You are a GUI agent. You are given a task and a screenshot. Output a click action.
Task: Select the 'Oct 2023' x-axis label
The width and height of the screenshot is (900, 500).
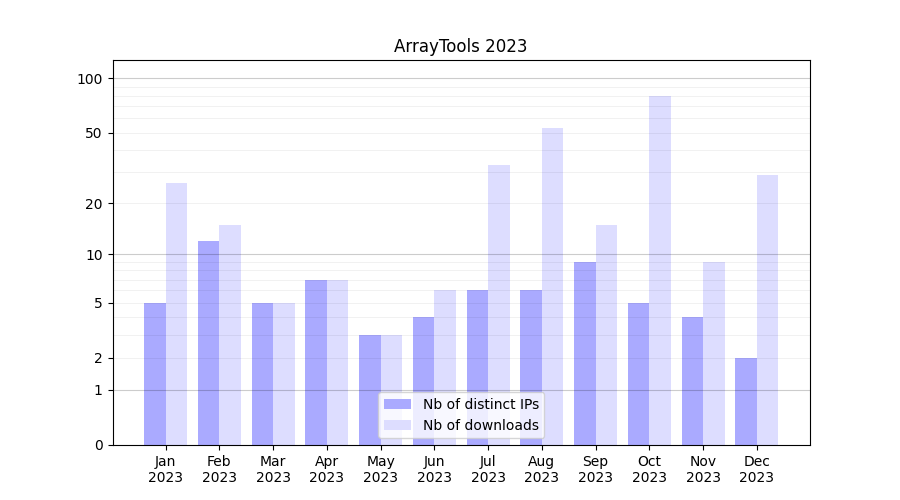pos(649,469)
